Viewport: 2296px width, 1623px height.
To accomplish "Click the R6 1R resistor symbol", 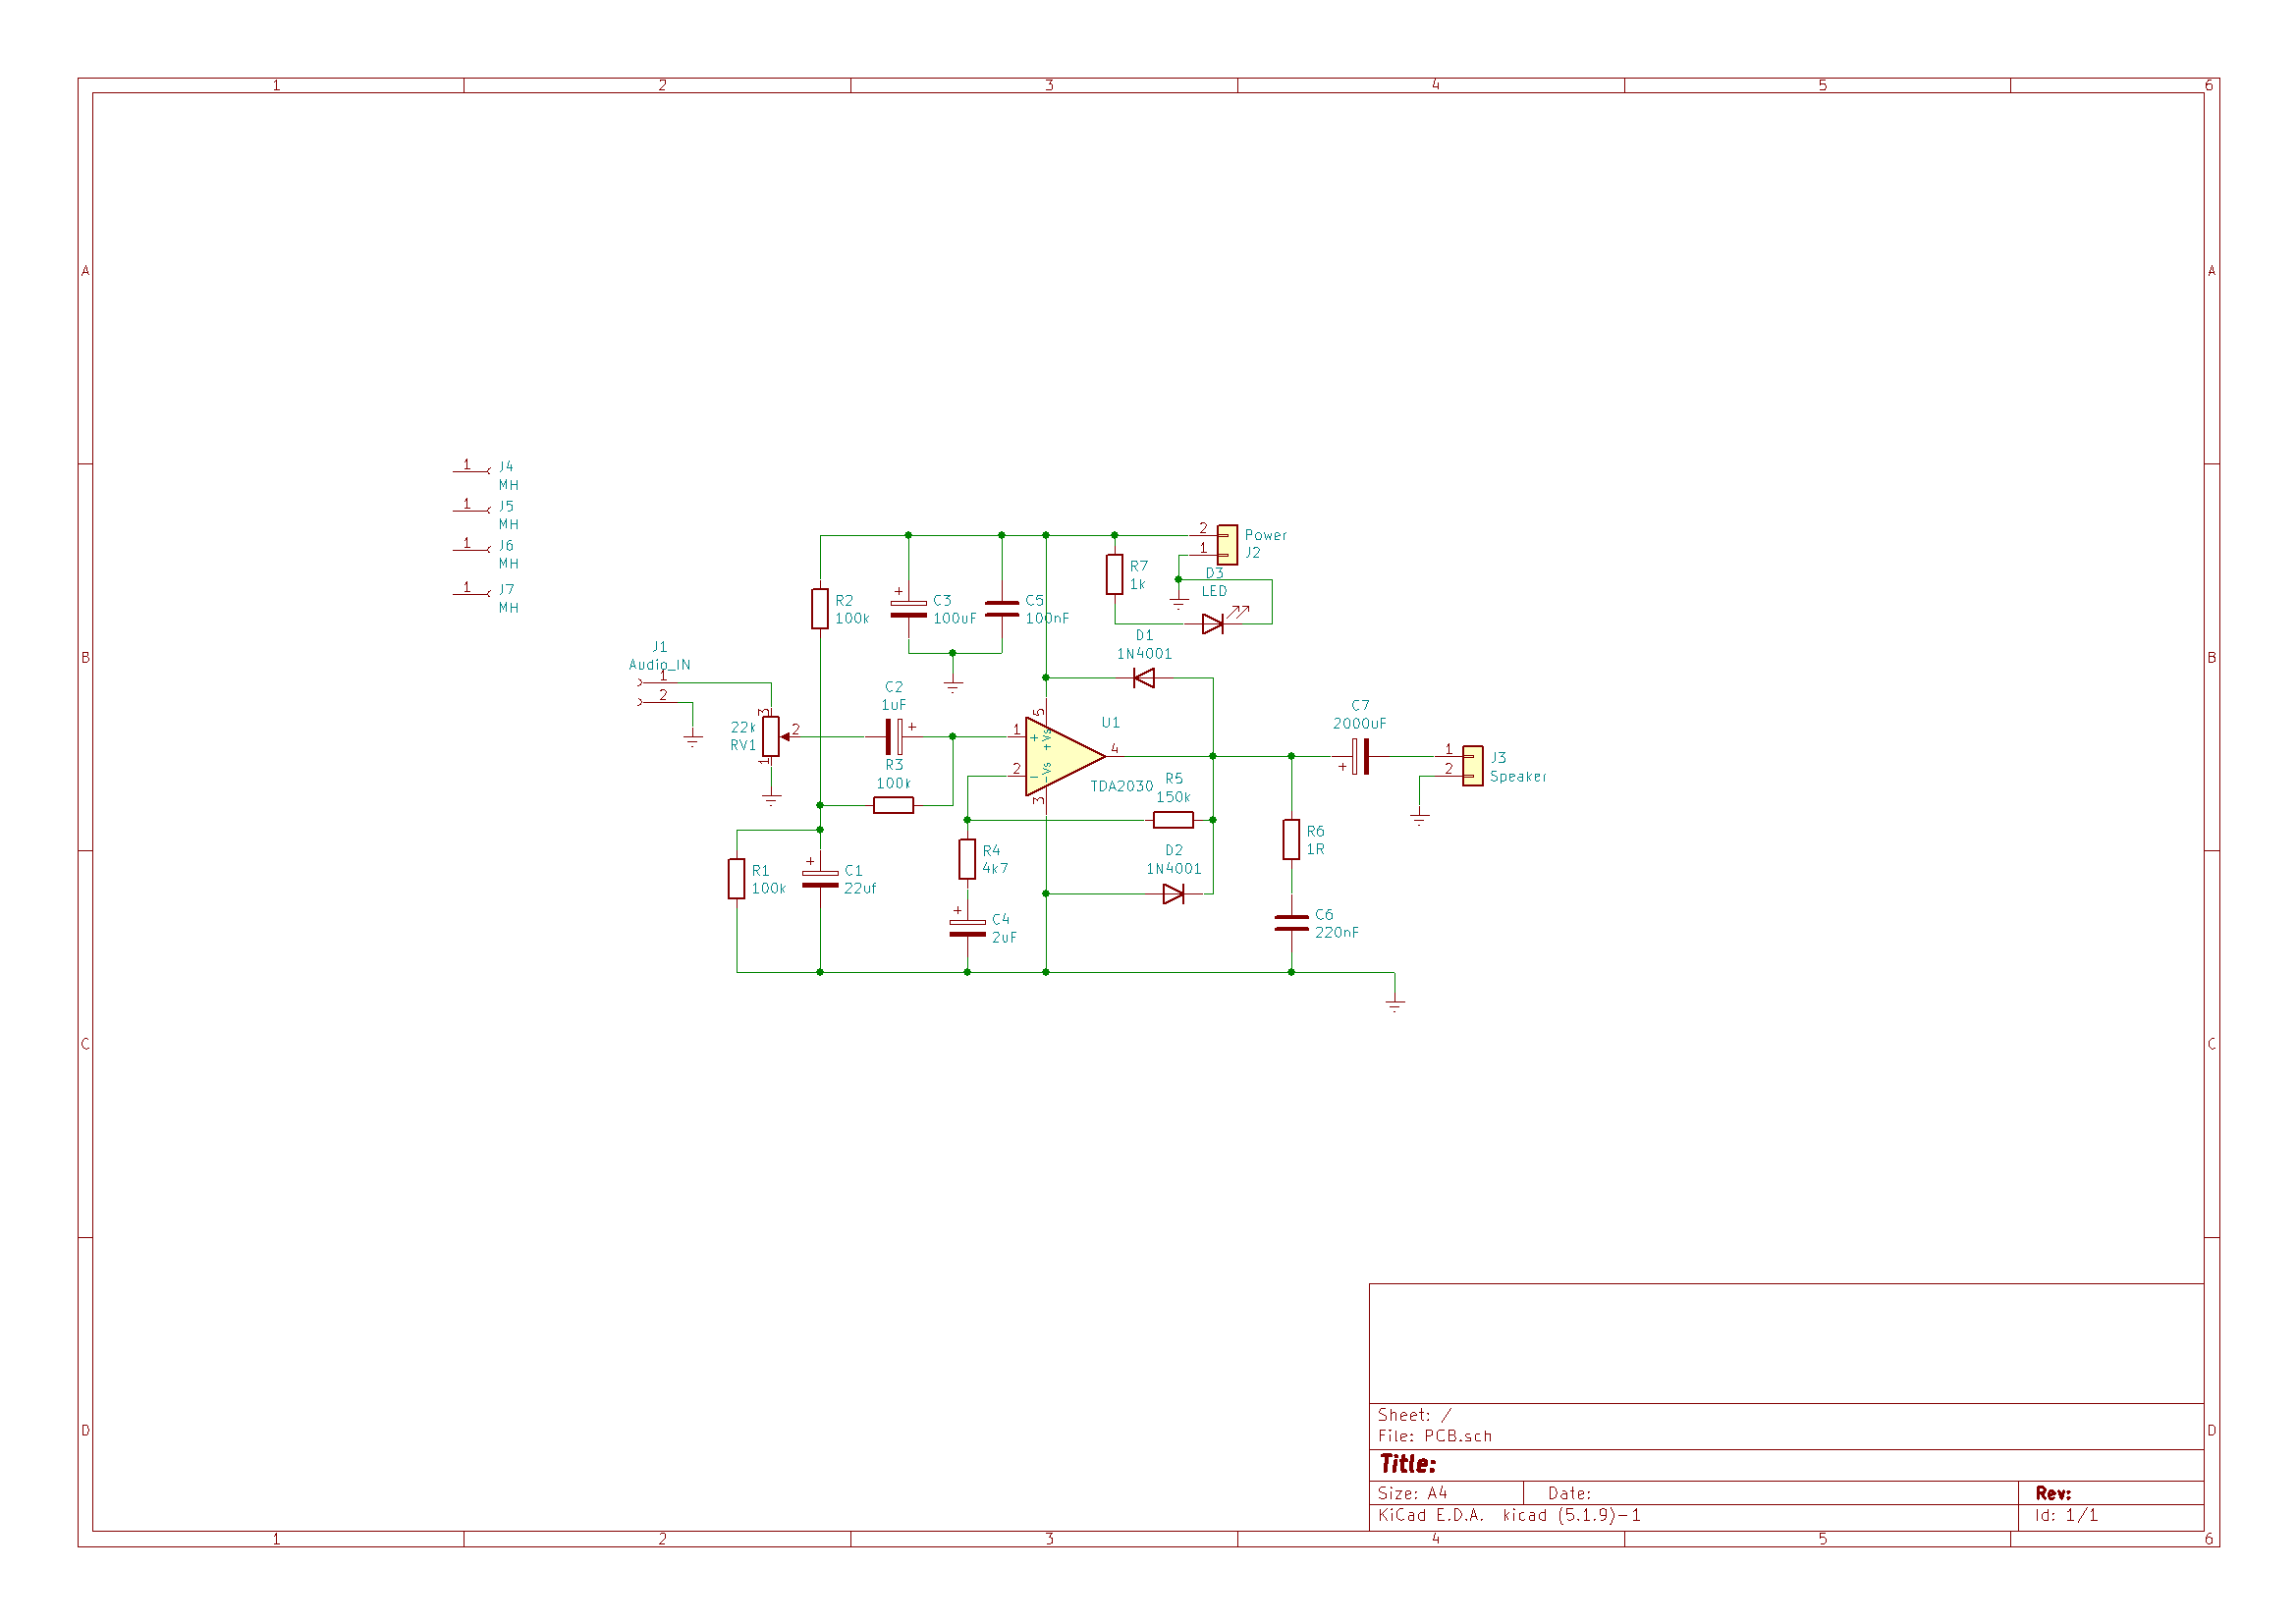I will [1292, 840].
